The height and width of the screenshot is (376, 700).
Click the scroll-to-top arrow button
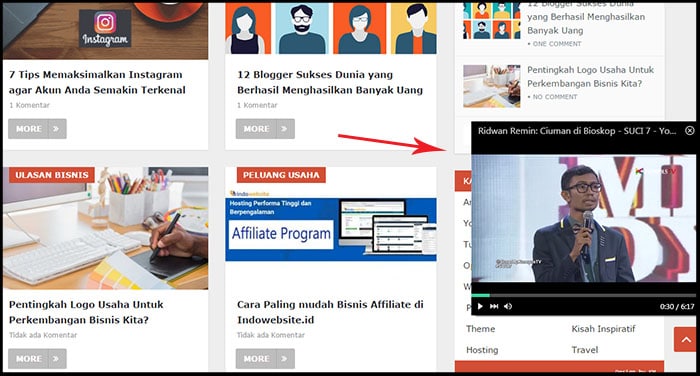click(686, 339)
